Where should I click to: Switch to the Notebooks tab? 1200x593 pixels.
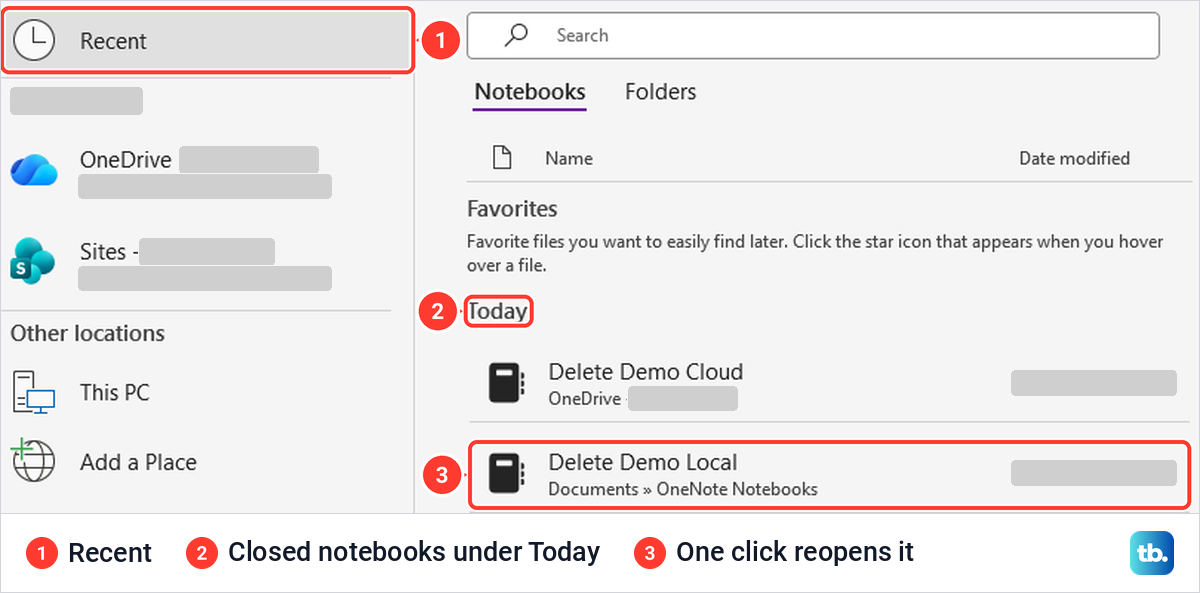click(x=530, y=92)
